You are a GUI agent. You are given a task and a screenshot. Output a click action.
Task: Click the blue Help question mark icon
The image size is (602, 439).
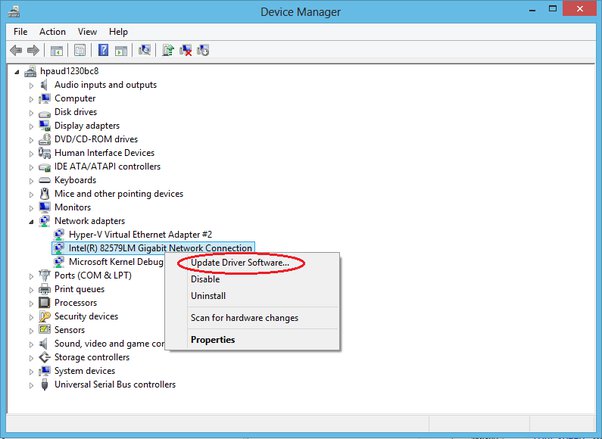tap(103, 50)
